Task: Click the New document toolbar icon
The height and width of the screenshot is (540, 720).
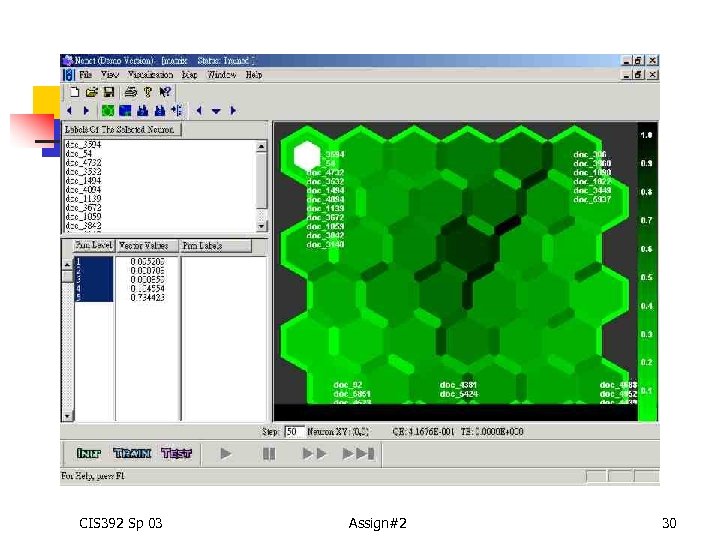Action: (74, 92)
